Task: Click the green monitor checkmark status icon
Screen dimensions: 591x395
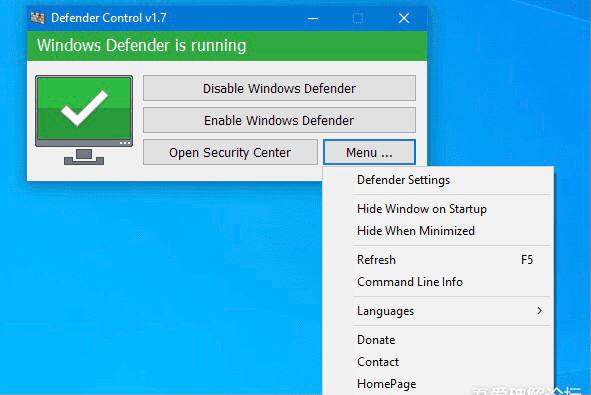Action: coord(84,120)
